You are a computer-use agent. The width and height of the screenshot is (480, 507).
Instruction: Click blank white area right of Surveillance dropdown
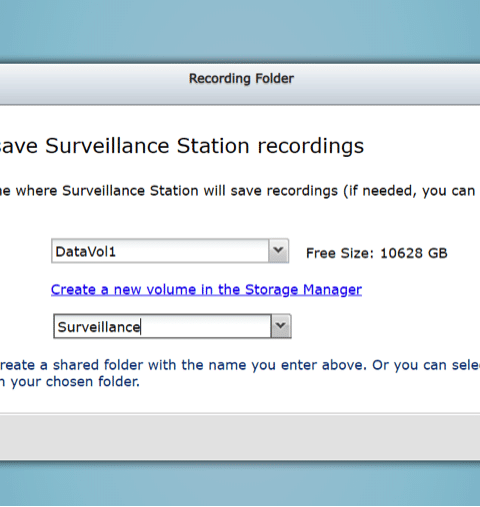click(x=383, y=326)
